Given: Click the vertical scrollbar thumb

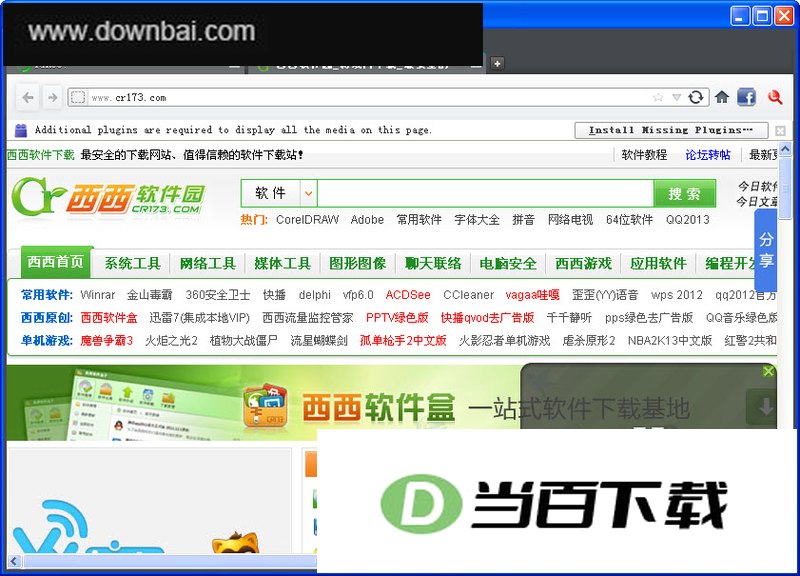Looking at the screenshot, I should [785, 188].
